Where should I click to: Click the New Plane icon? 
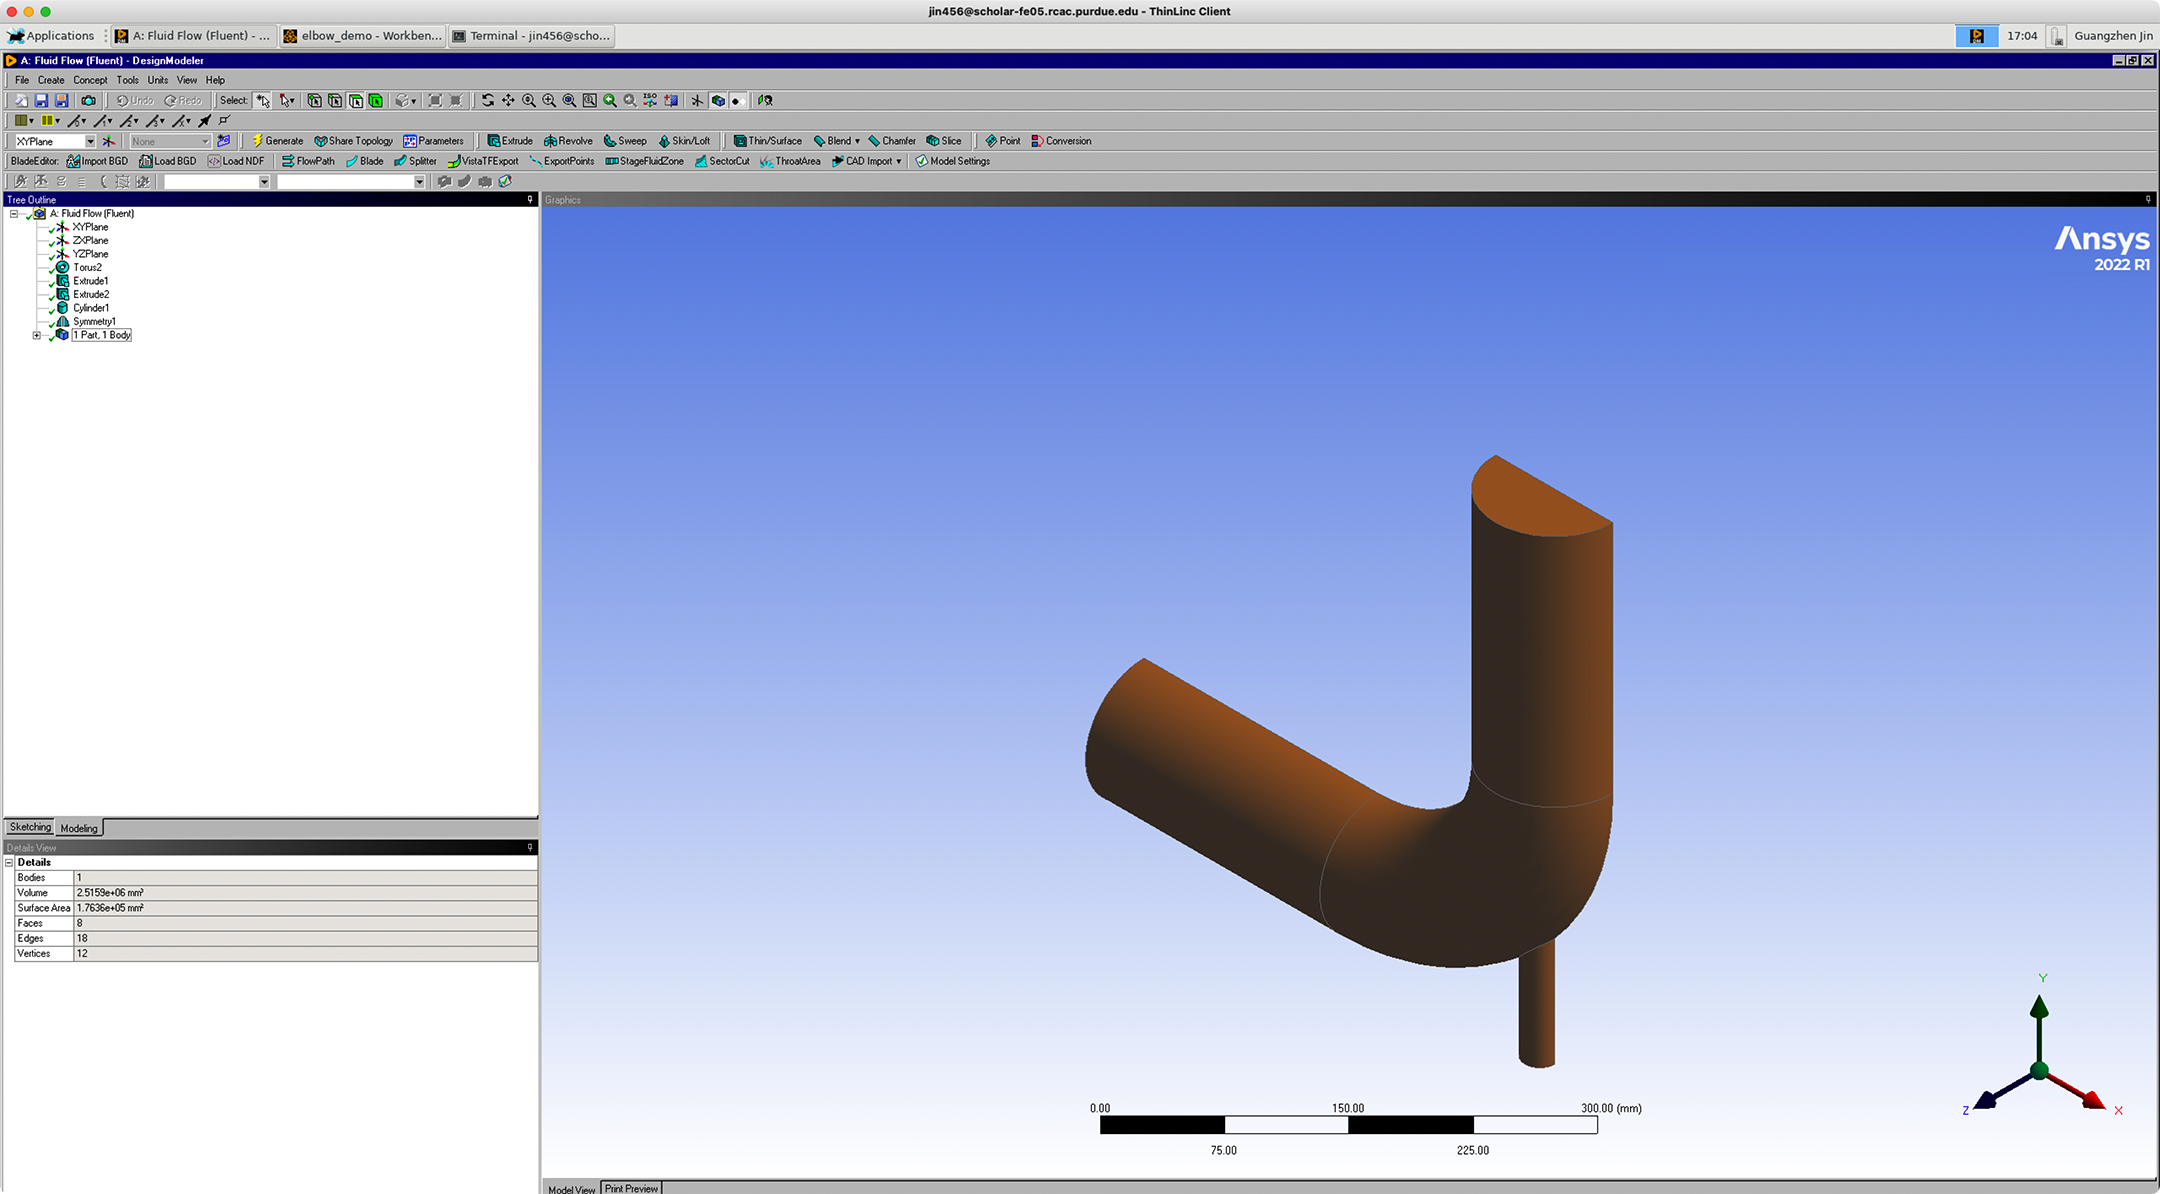[109, 141]
